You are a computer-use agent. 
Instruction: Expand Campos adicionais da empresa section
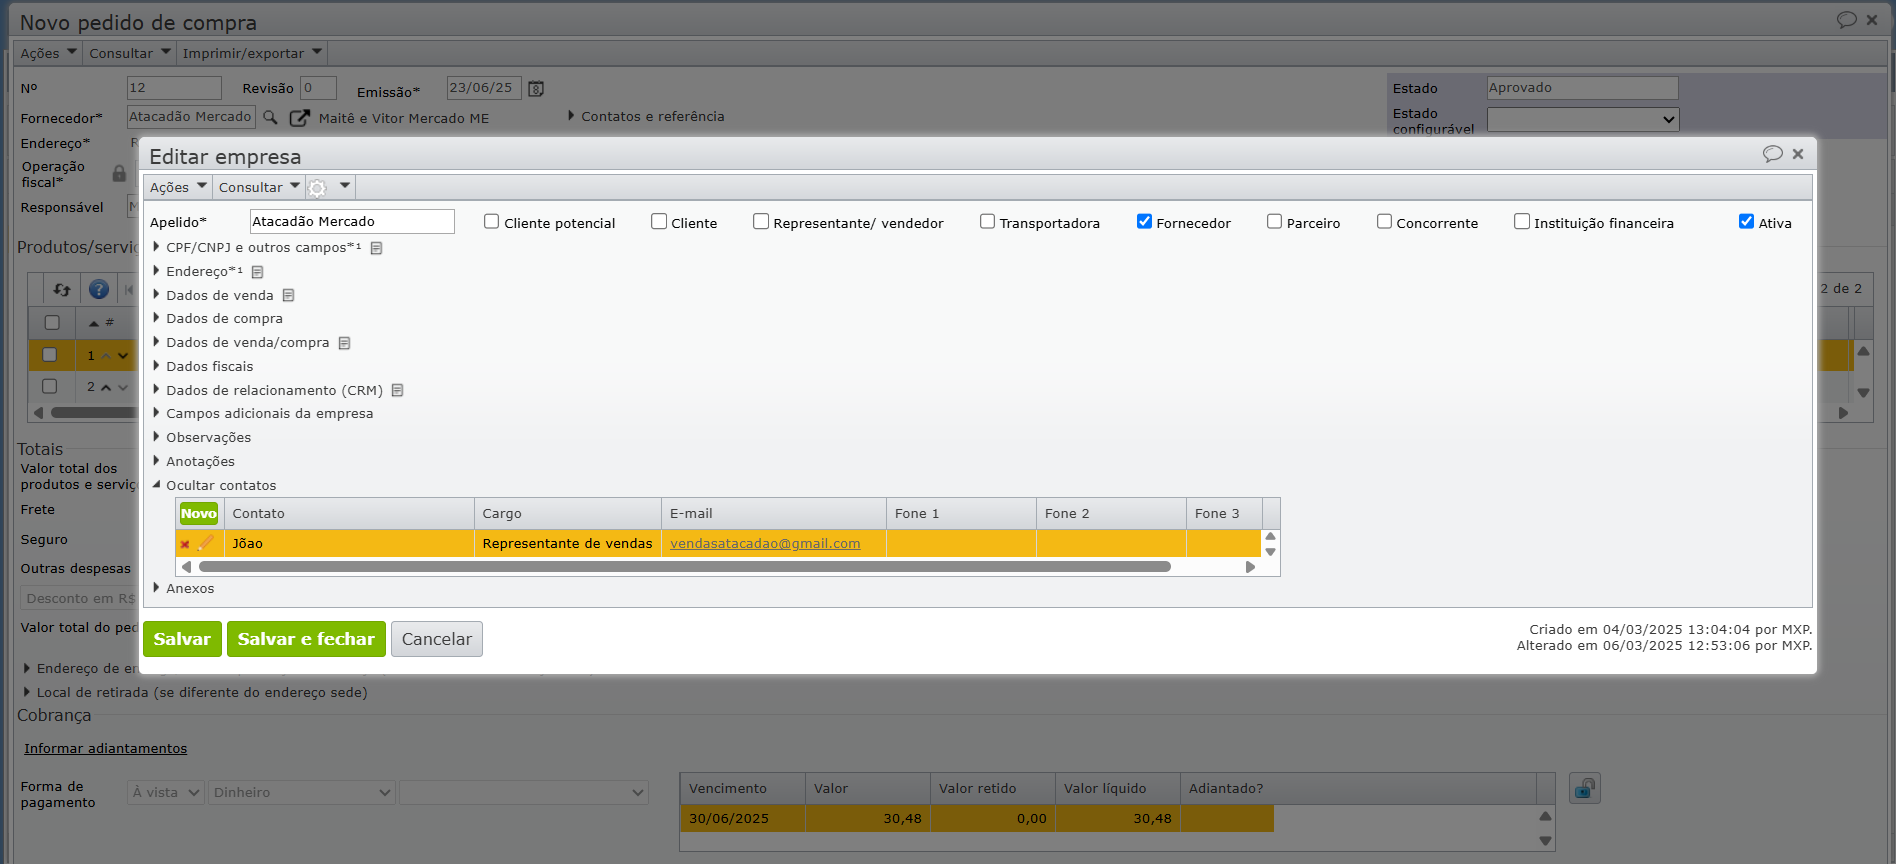(x=263, y=414)
